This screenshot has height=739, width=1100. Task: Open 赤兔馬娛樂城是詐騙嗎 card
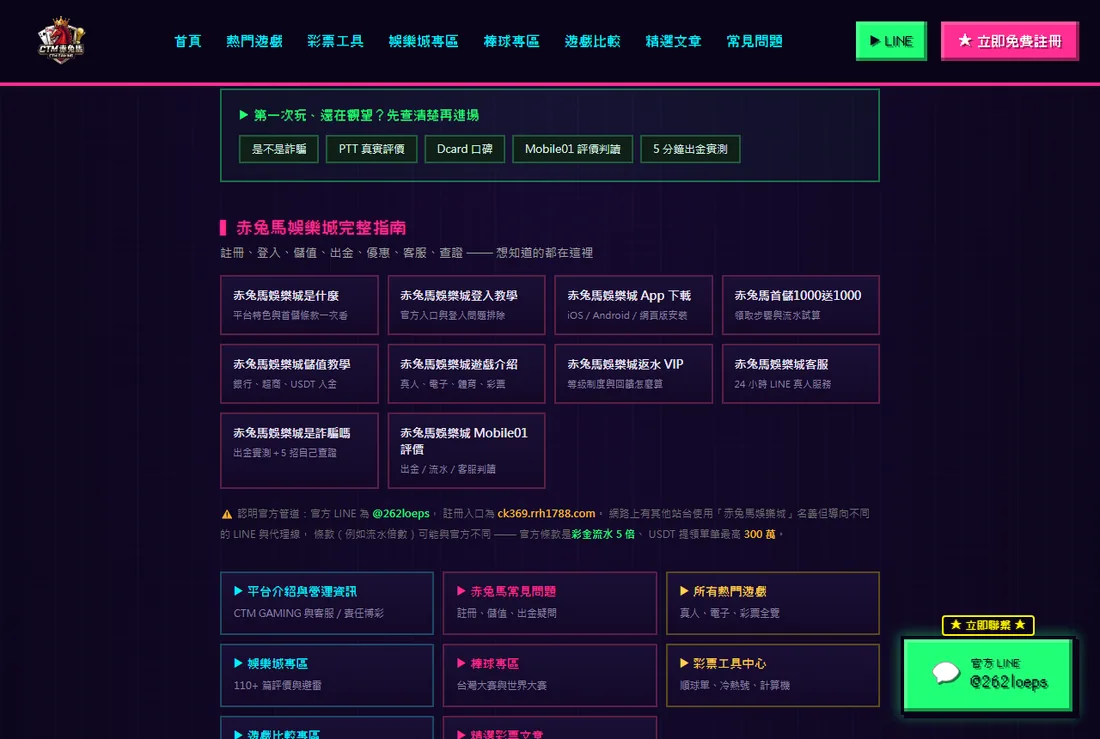[300, 450]
